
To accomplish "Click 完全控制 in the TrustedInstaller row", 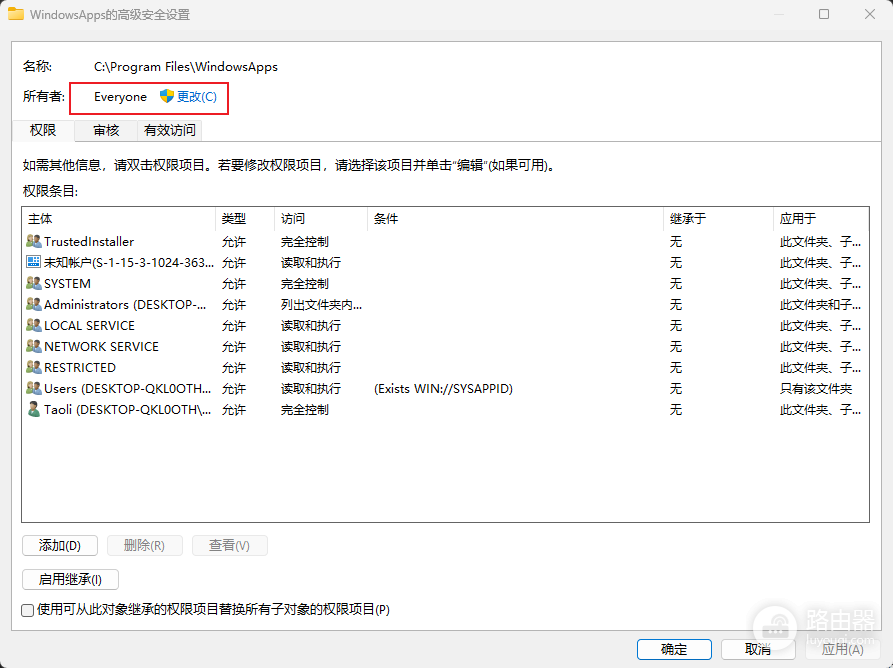I will 305,241.
